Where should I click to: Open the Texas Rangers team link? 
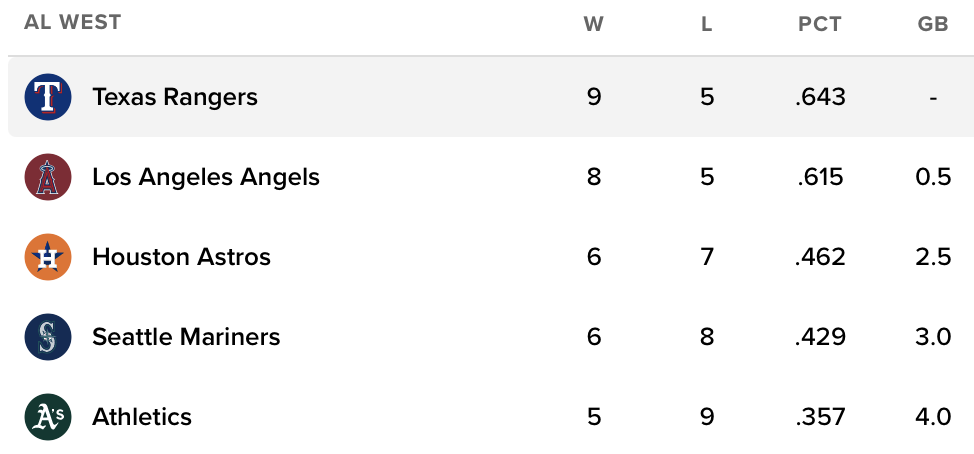click(x=174, y=97)
